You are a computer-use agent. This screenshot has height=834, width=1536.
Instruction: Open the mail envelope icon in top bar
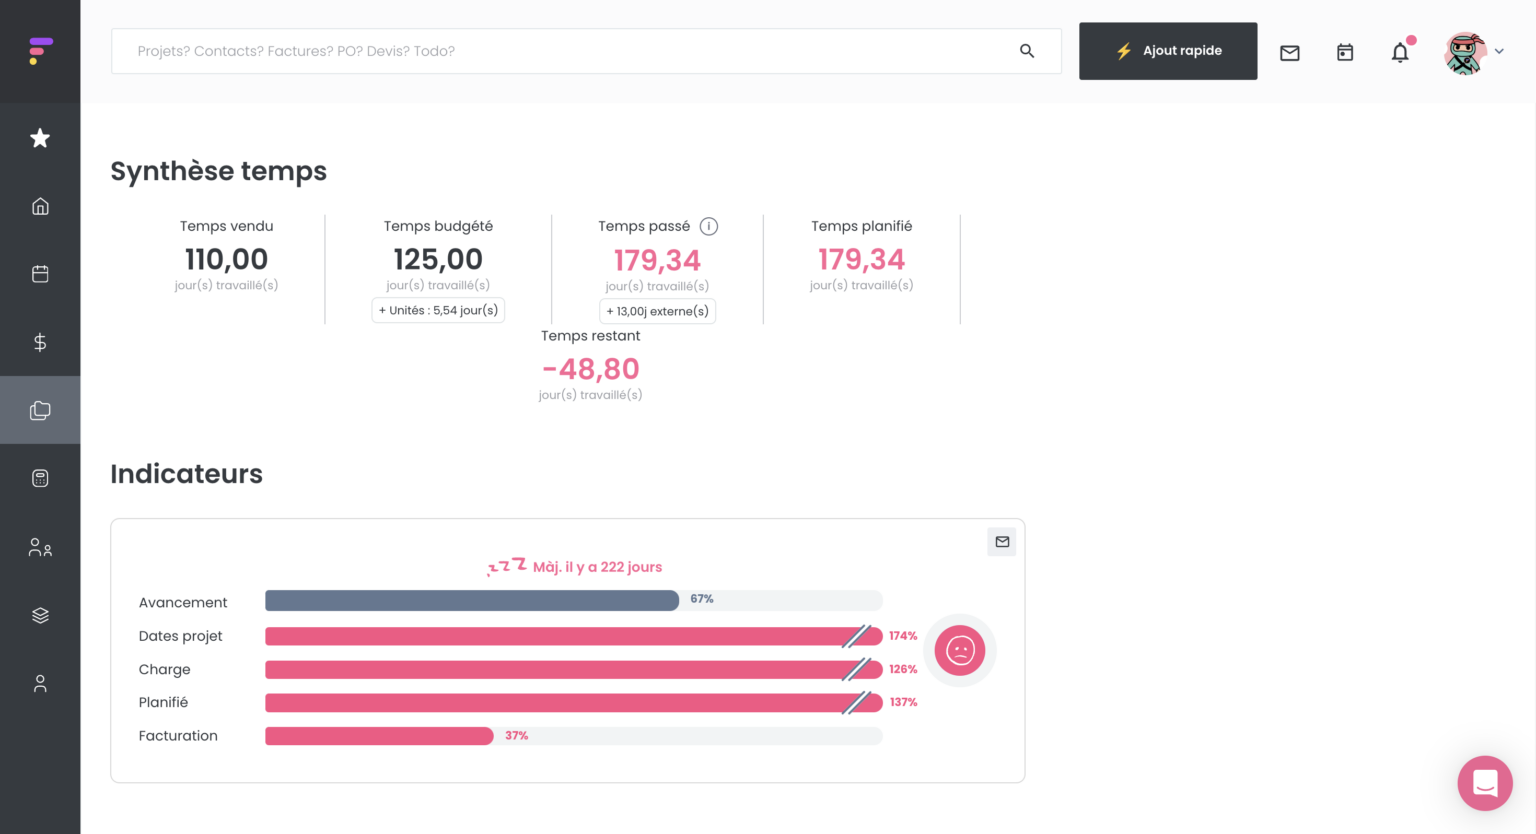pos(1289,52)
